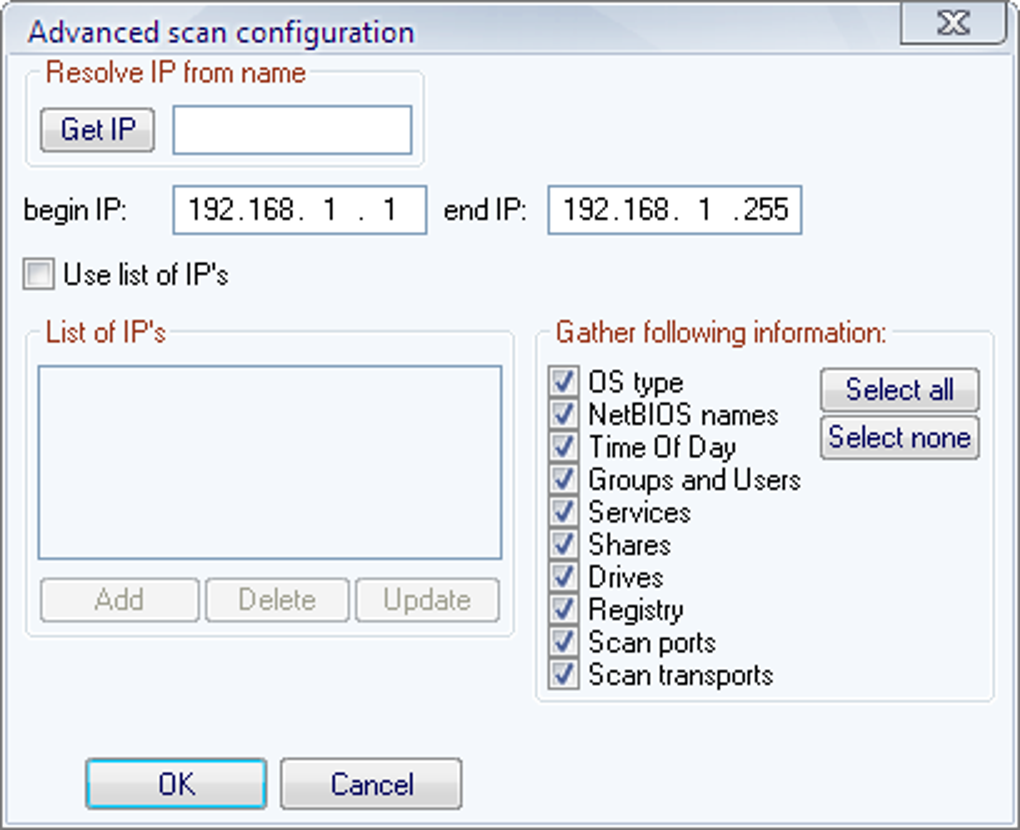Enable the Use list of IP's checkbox

click(x=39, y=275)
